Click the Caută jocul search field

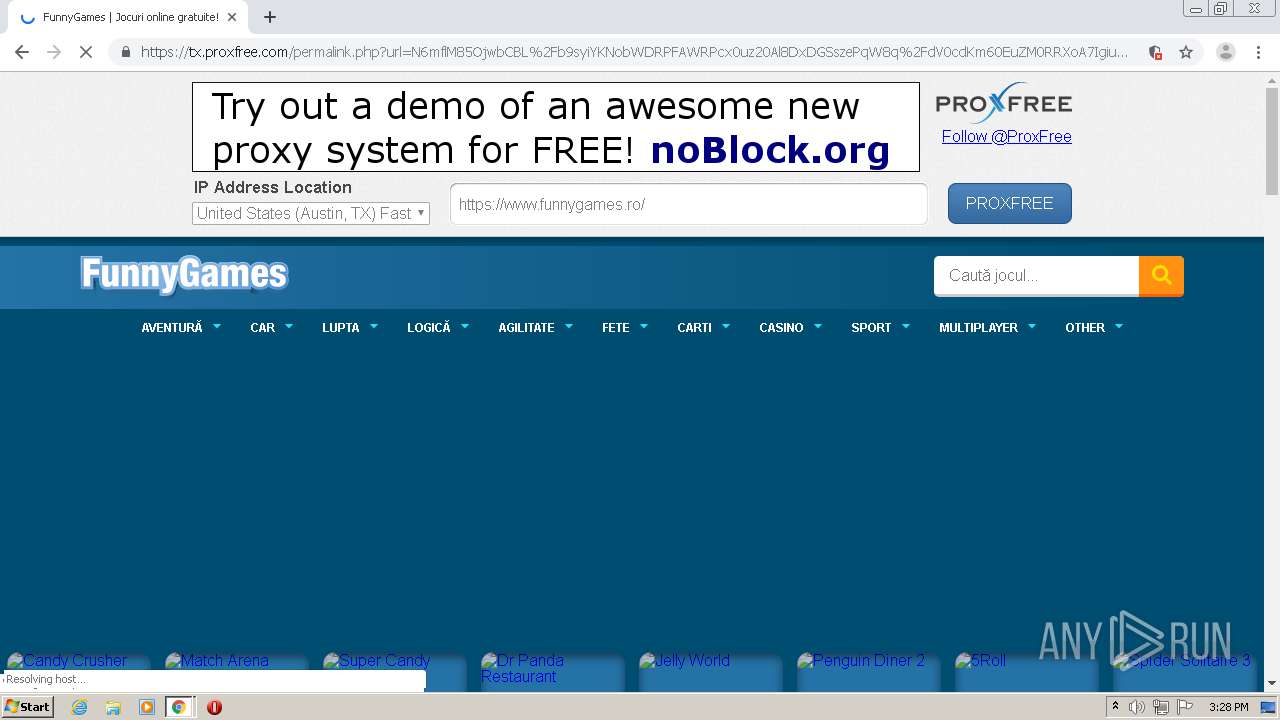tap(1036, 276)
